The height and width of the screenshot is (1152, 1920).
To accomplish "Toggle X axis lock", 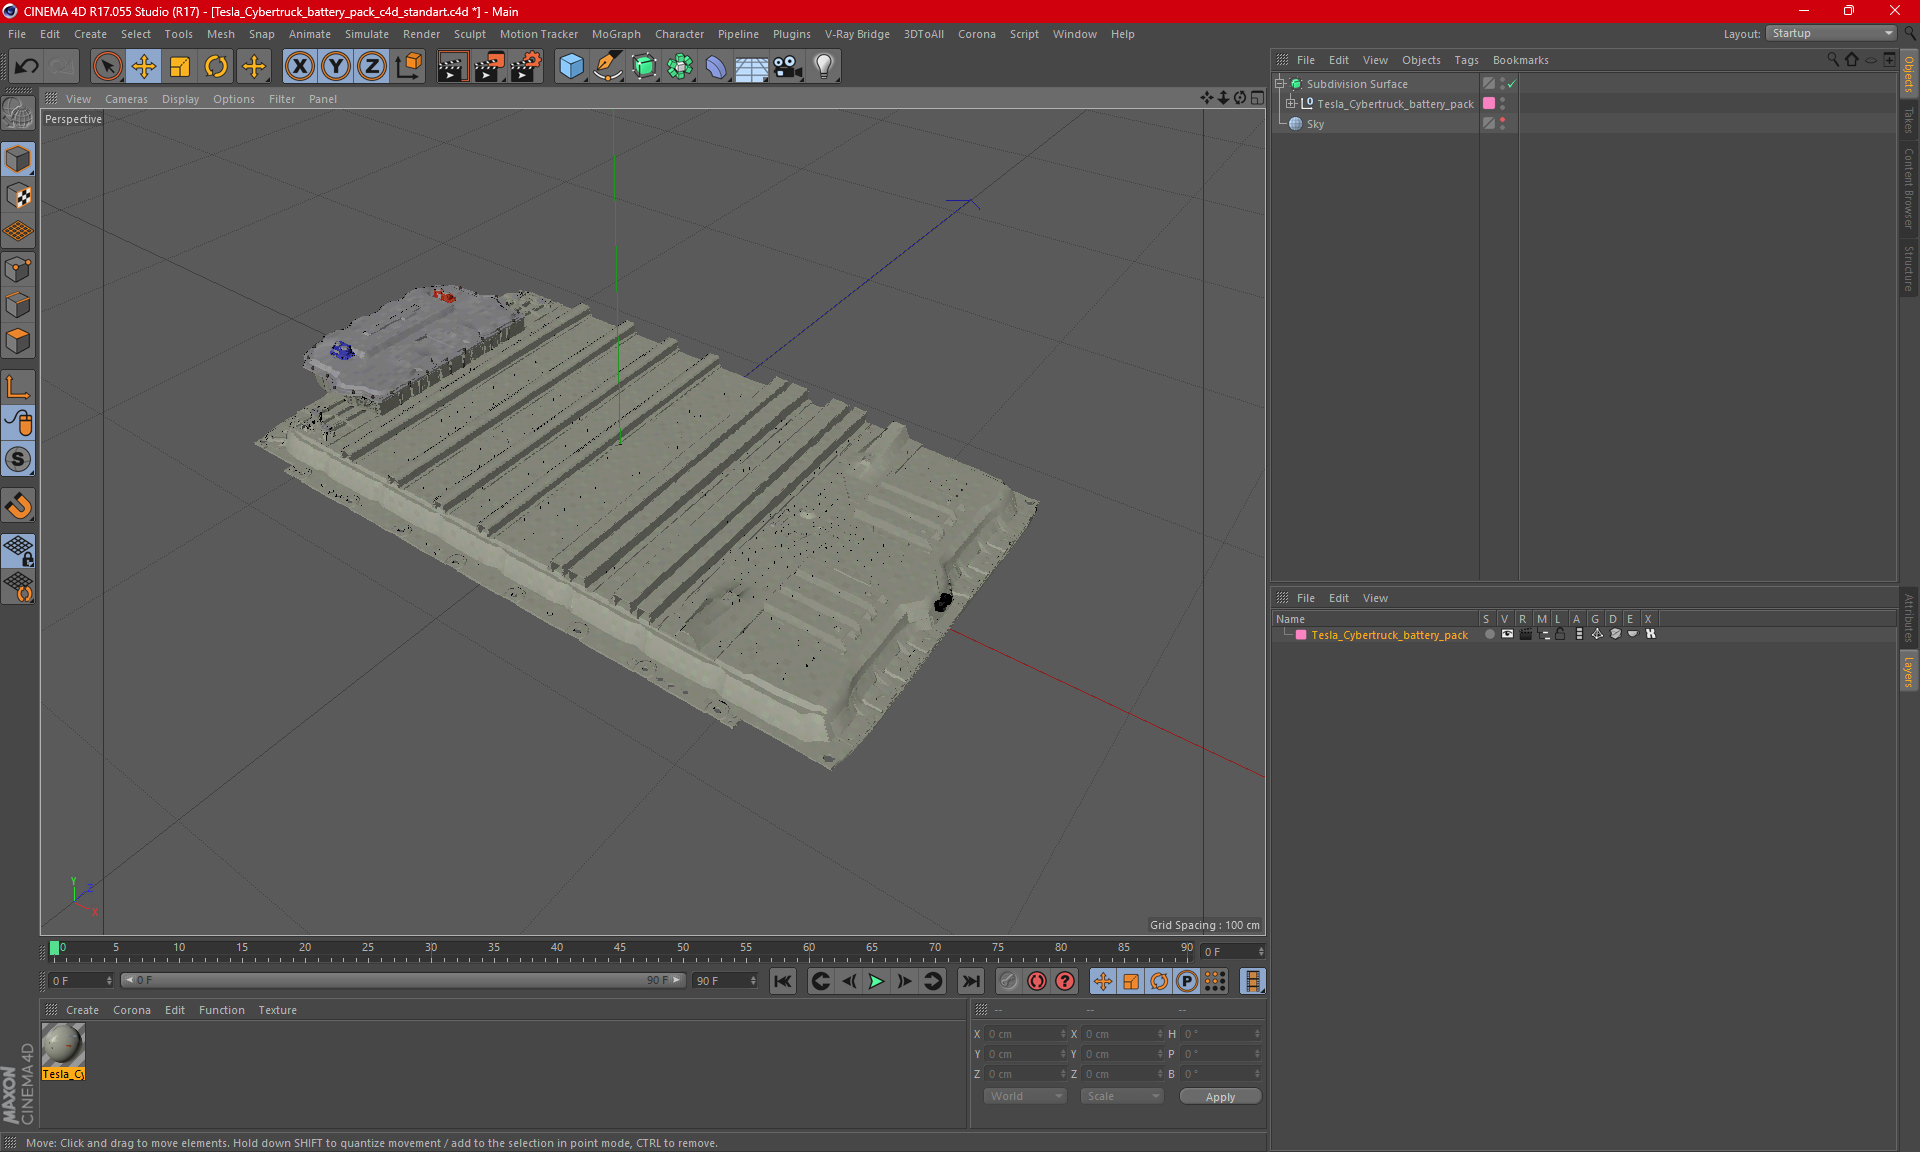I will 299,67.
